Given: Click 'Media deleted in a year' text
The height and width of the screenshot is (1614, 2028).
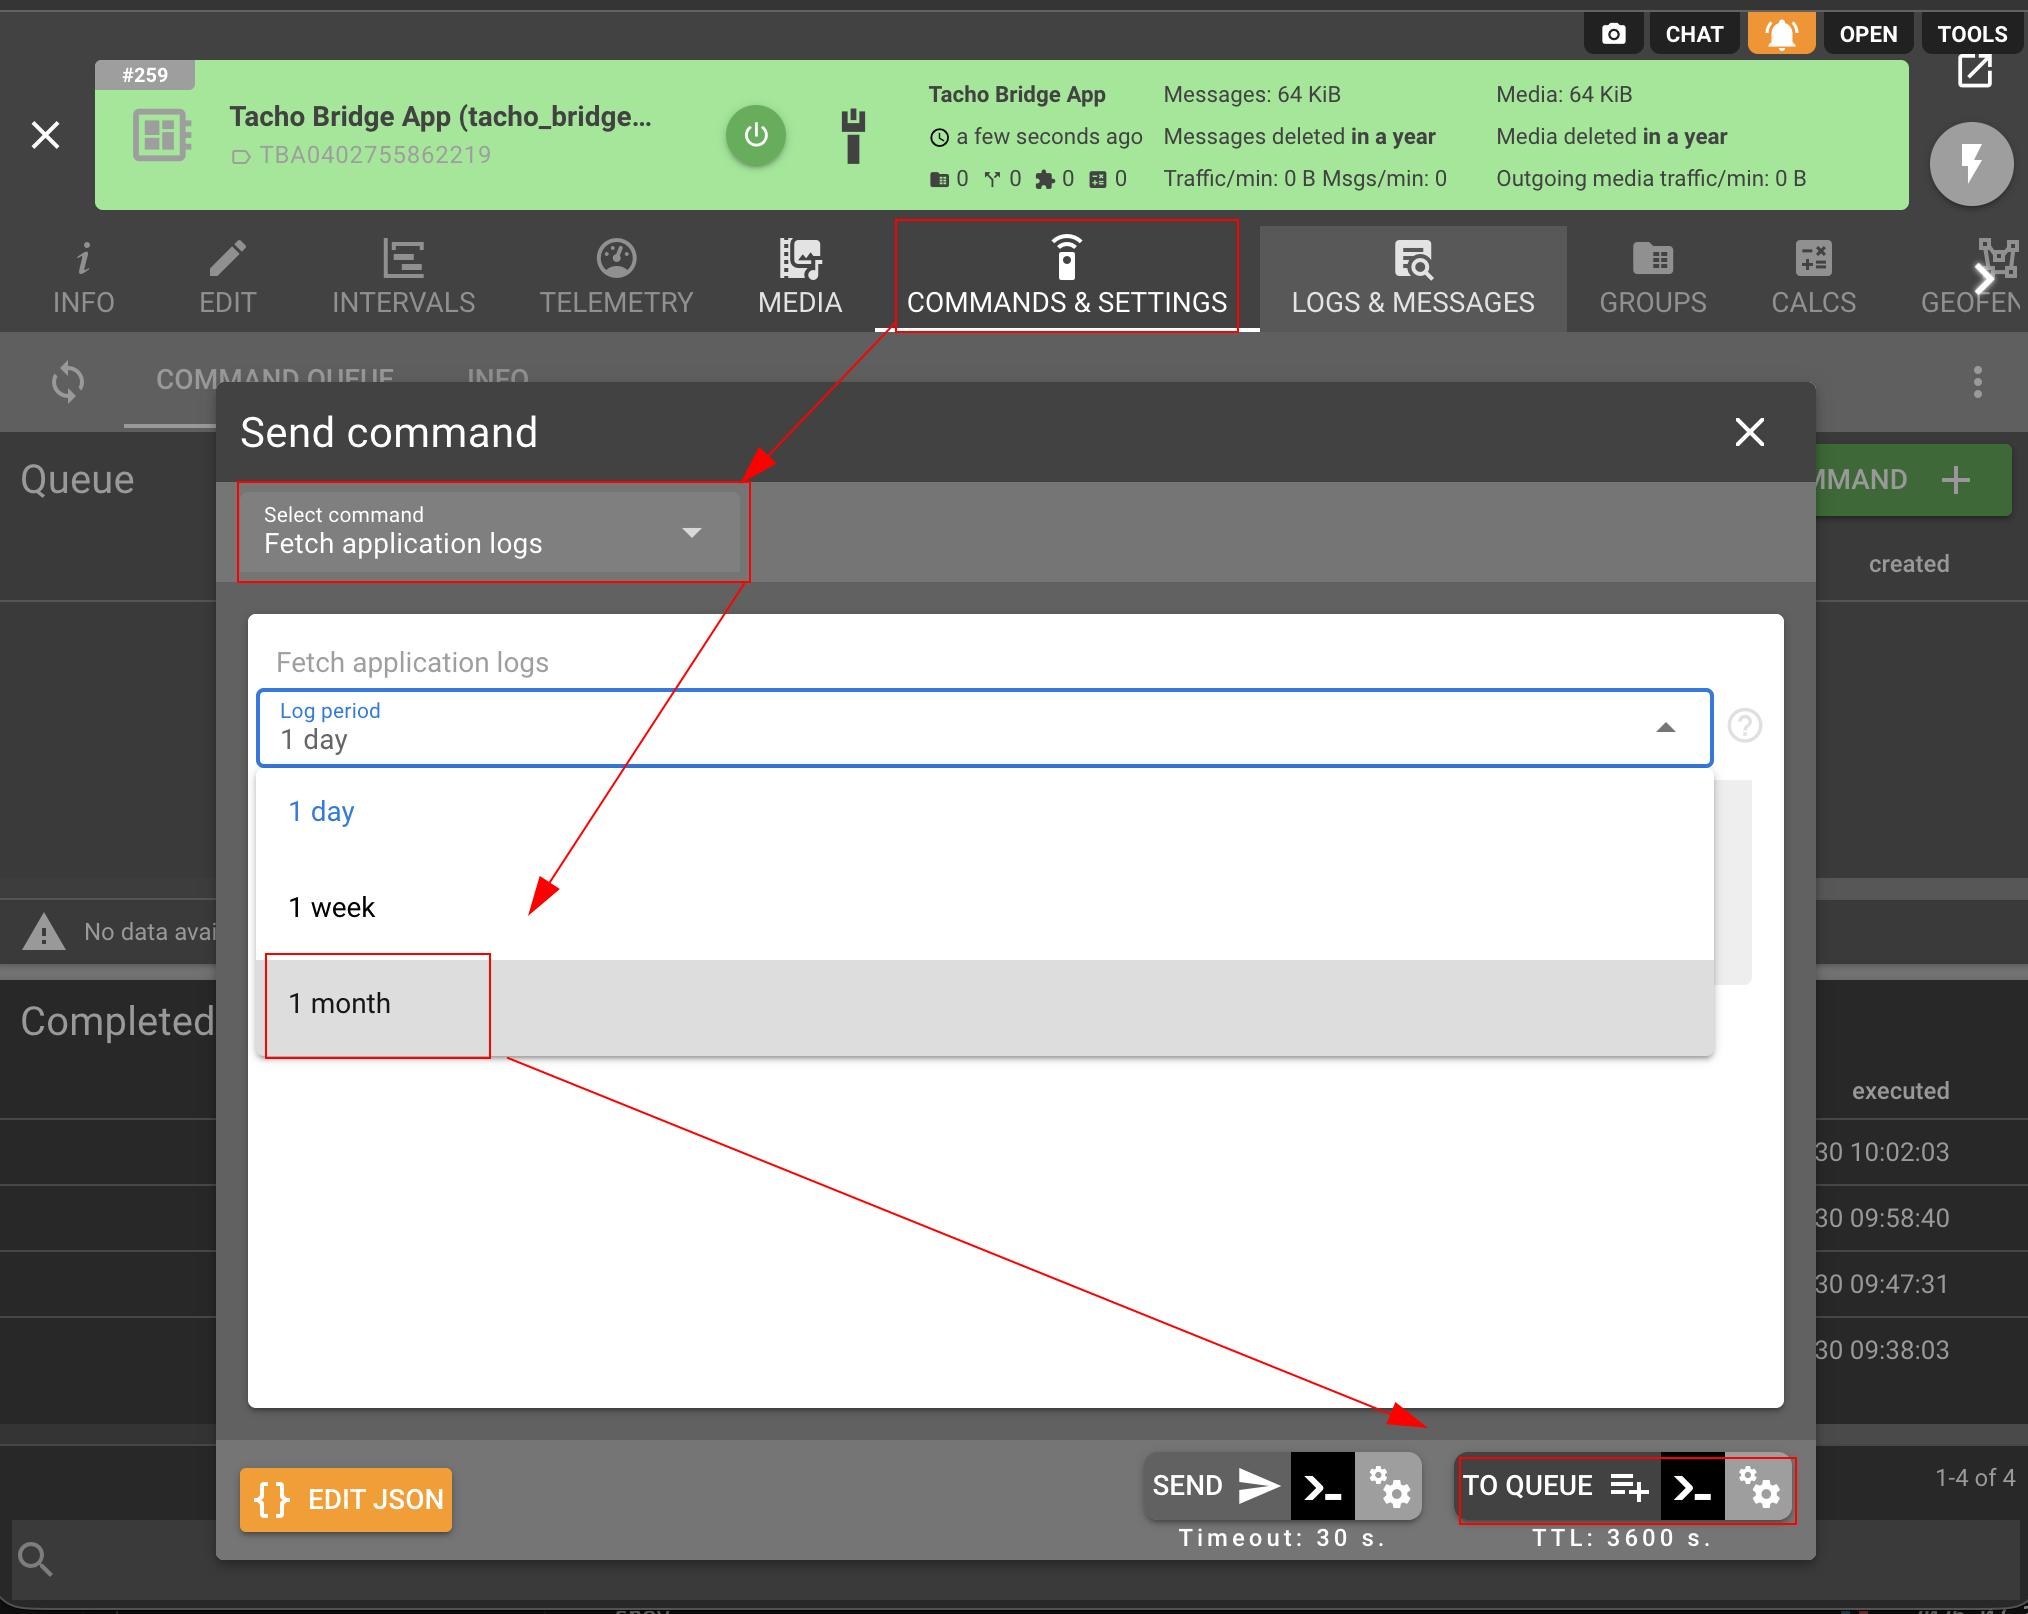Looking at the screenshot, I should click(x=1611, y=136).
